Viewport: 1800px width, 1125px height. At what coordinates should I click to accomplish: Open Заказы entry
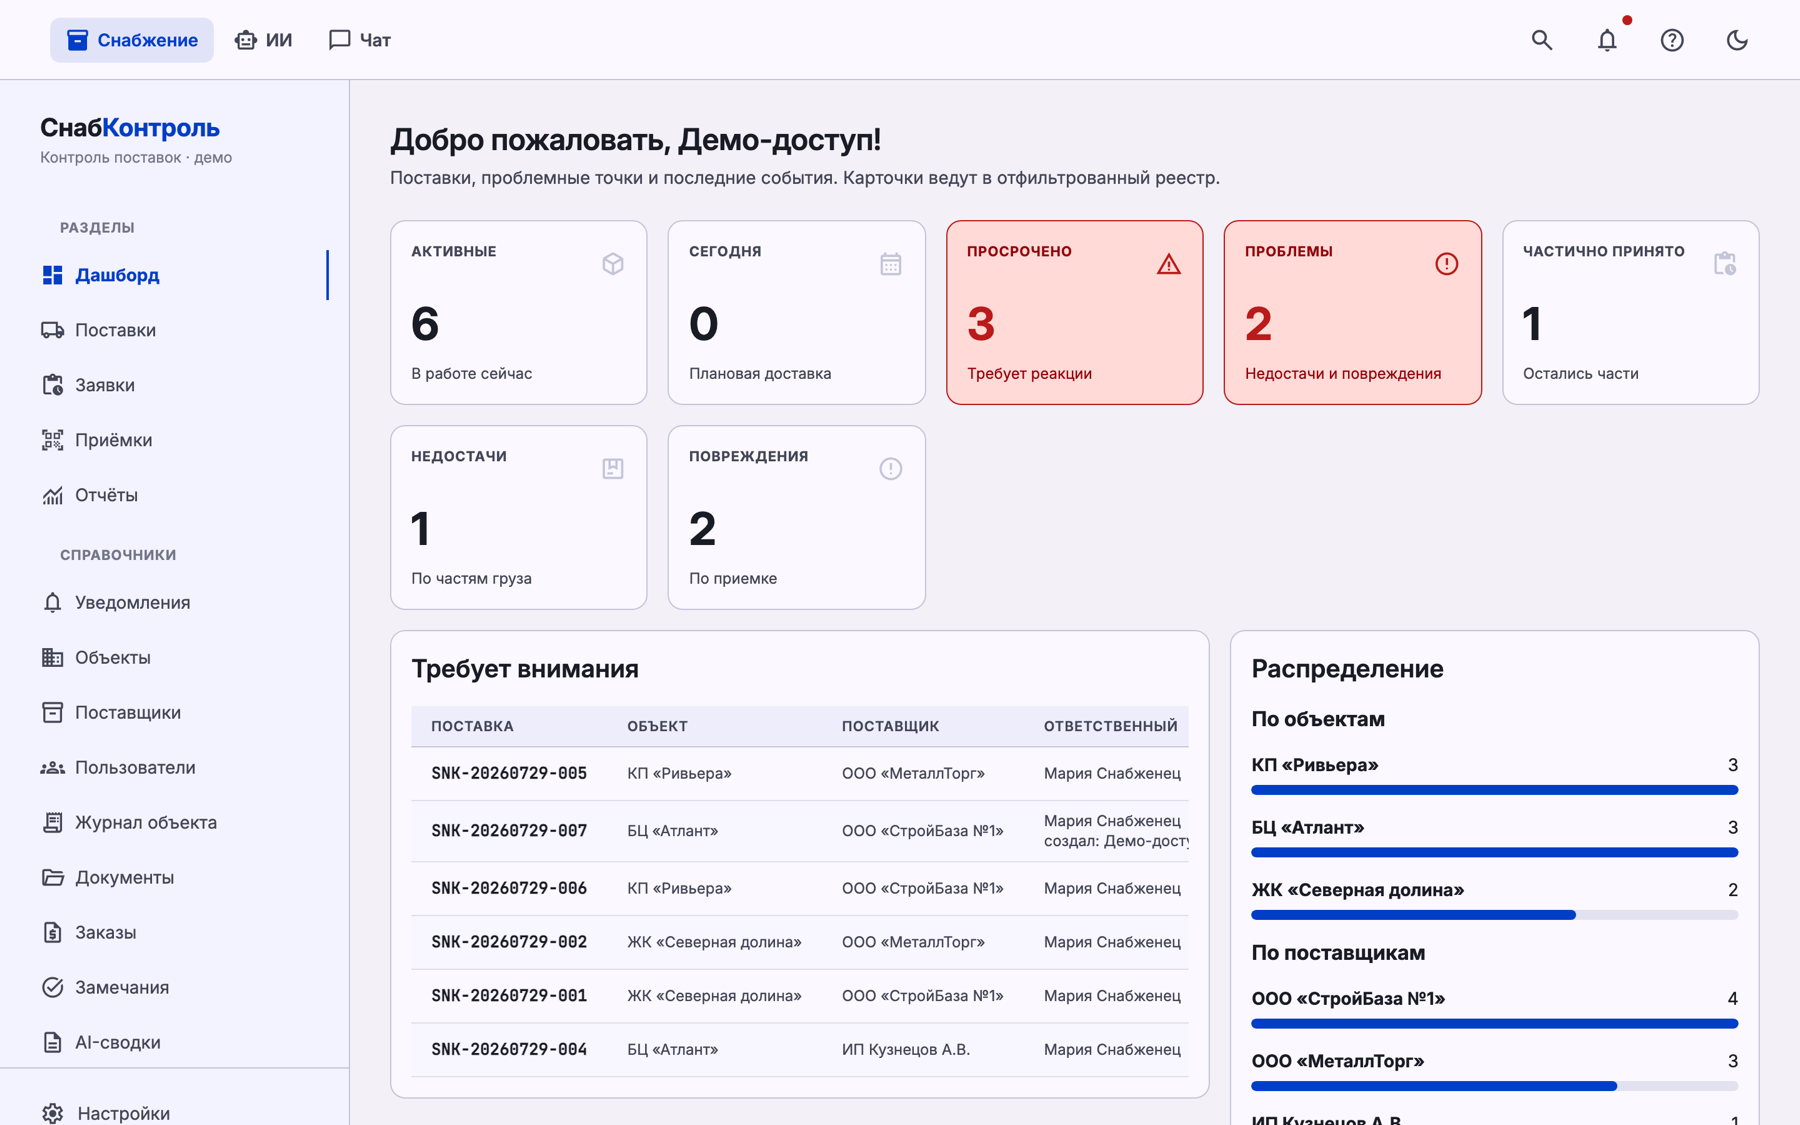click(174, 932)
